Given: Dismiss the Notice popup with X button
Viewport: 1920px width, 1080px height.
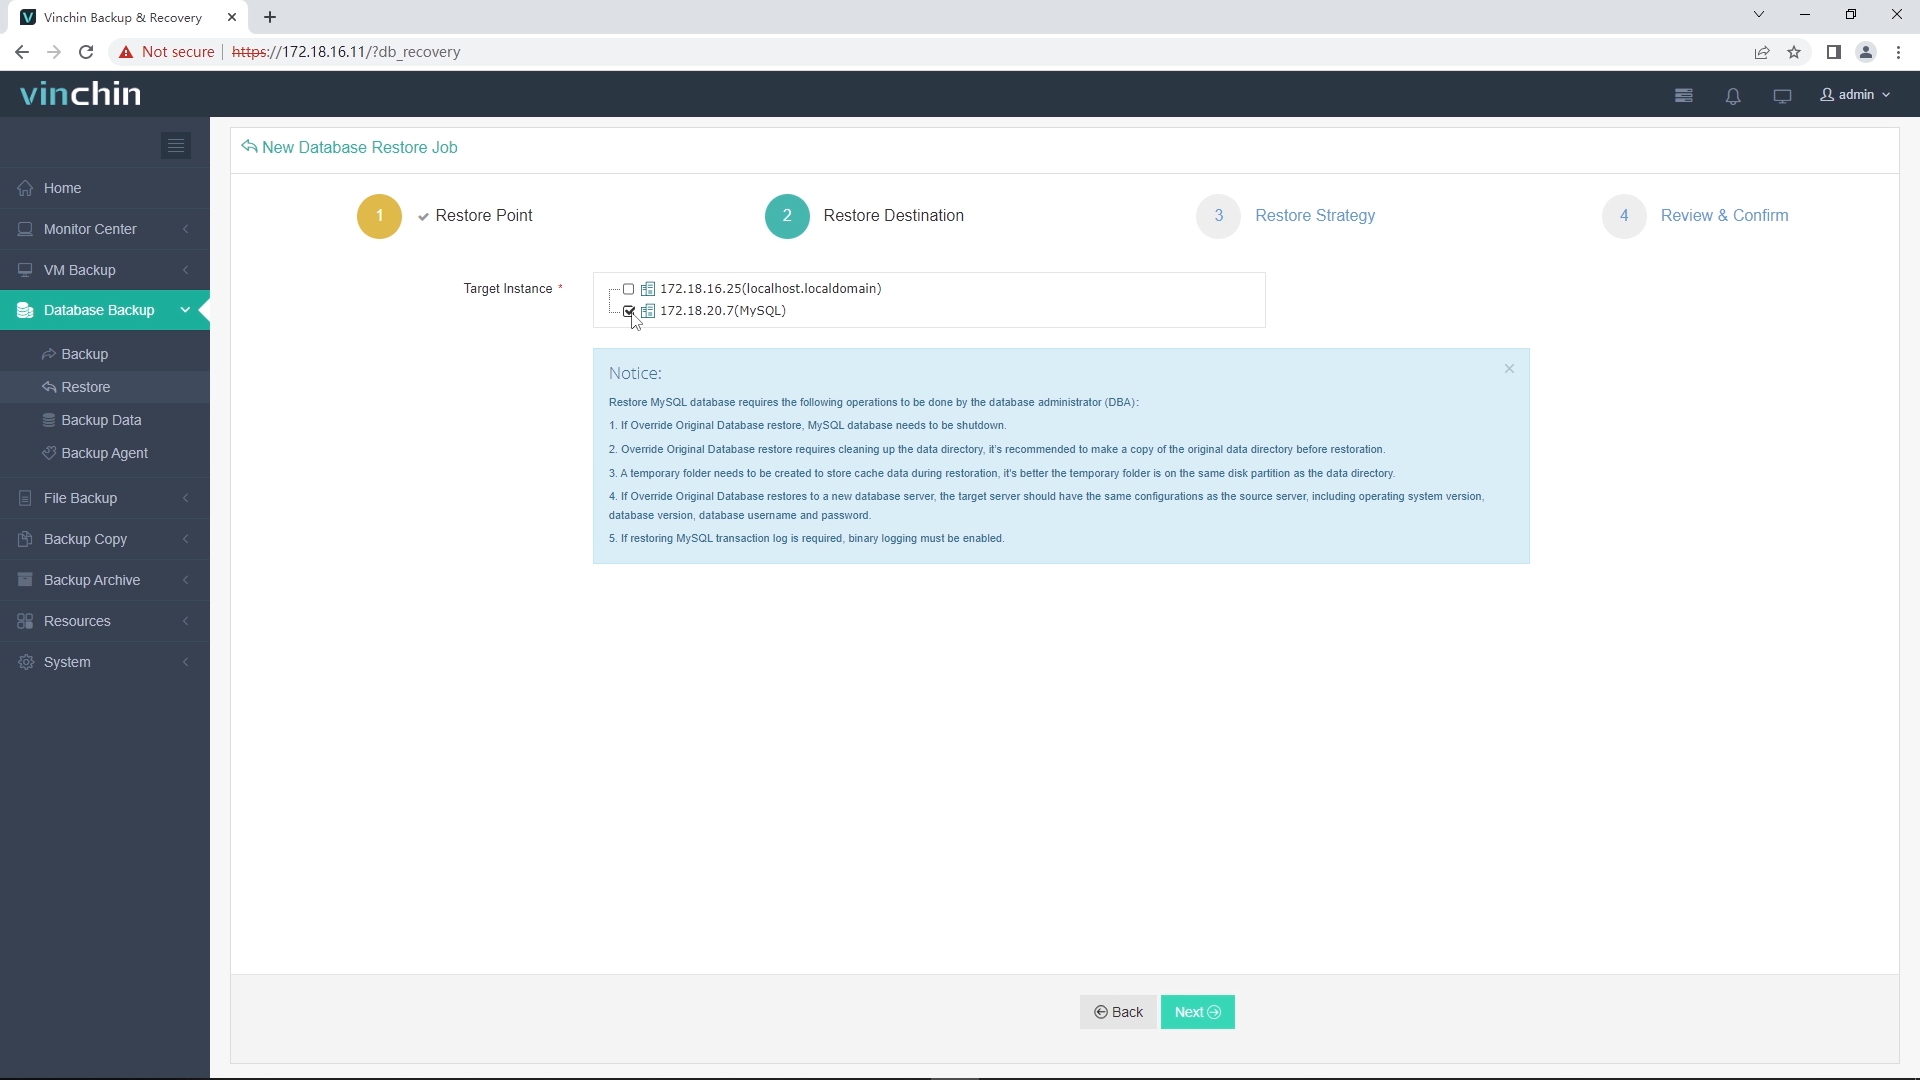Looking at the screenshot, I should click(1510, 369).
